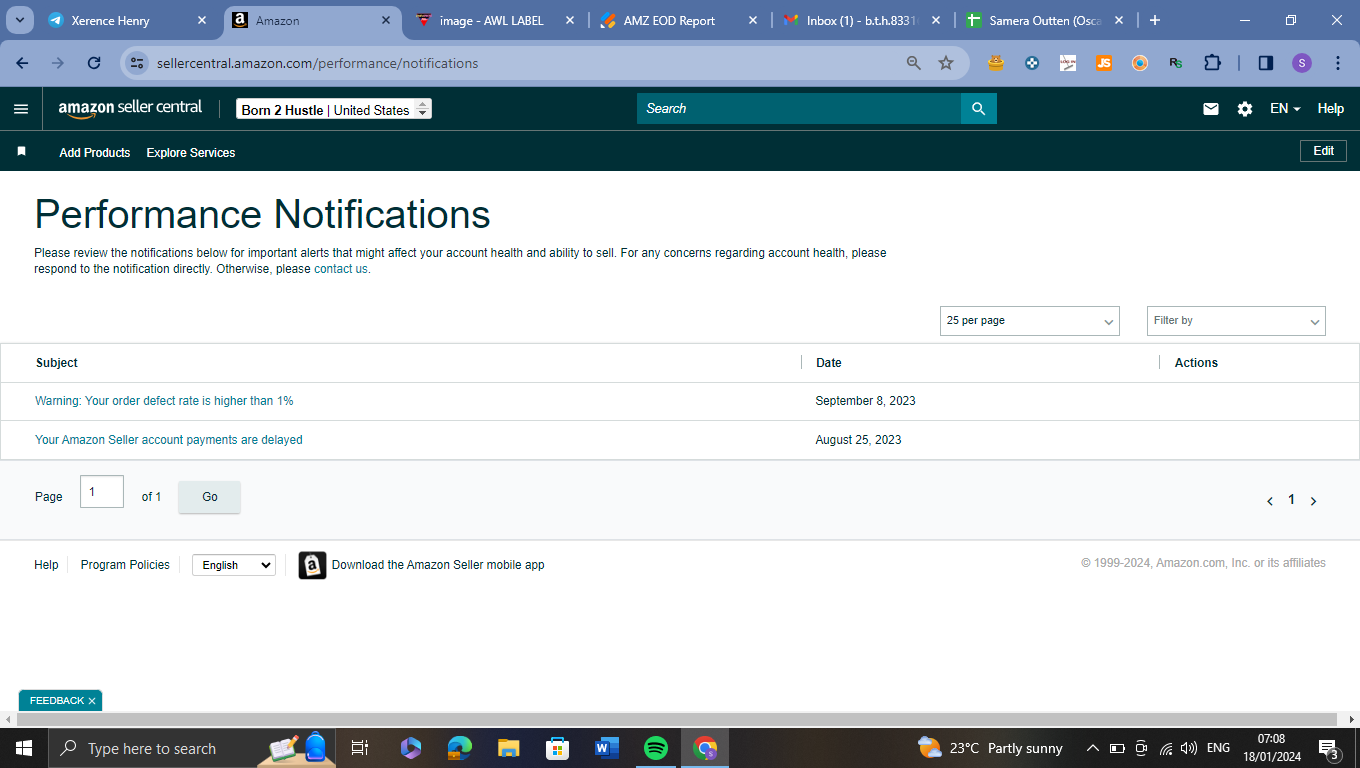
Task: Expand the Born 2 Hustle account switcher
Action: tap(334, 109)
